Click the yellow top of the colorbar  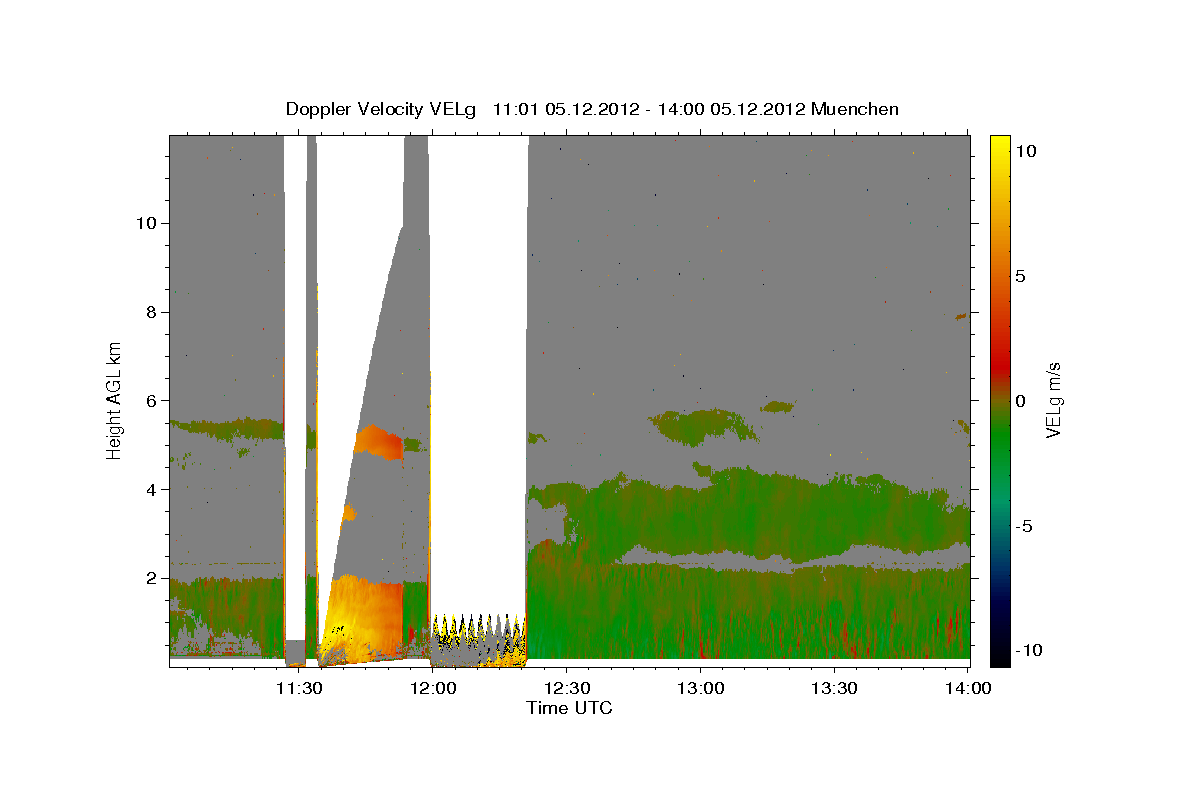1000,150
